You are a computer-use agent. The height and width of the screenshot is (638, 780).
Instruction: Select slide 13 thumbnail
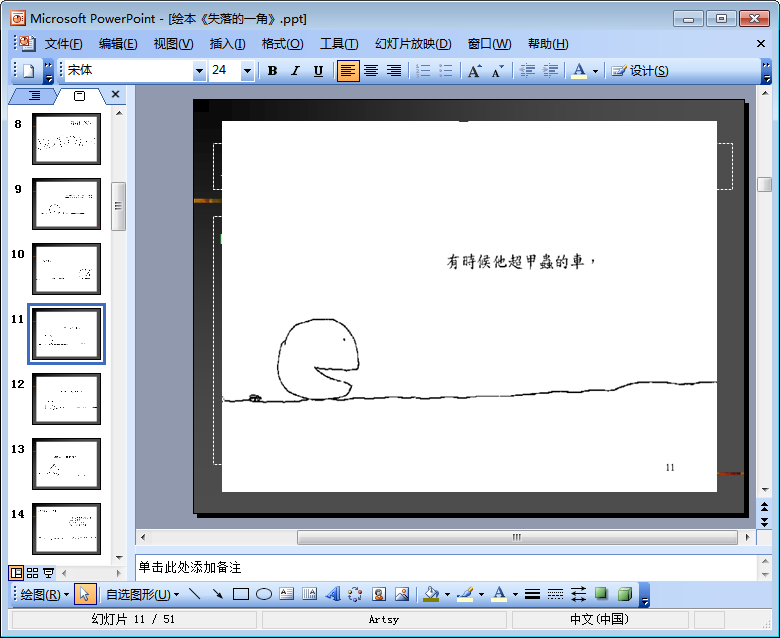(66, 464)
